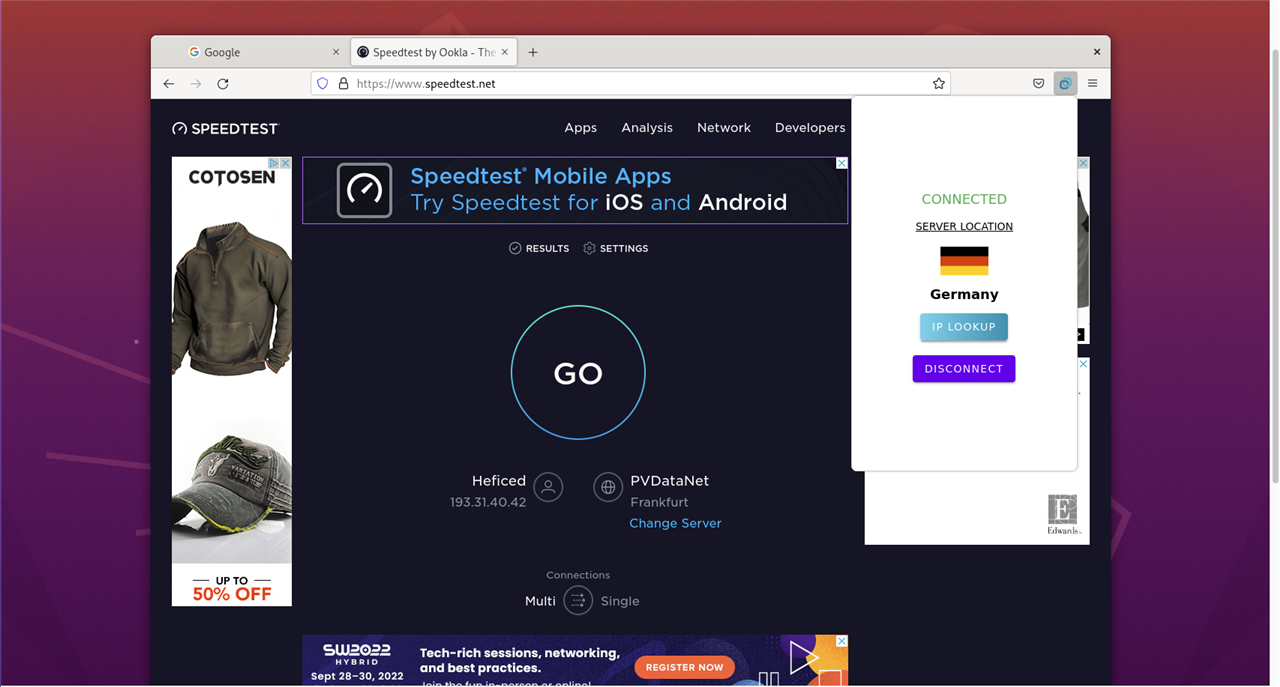Click the CONNECTED status text
Image resolution: width=1280 pixels, height=687 pixels.
(x=964, y=199)
